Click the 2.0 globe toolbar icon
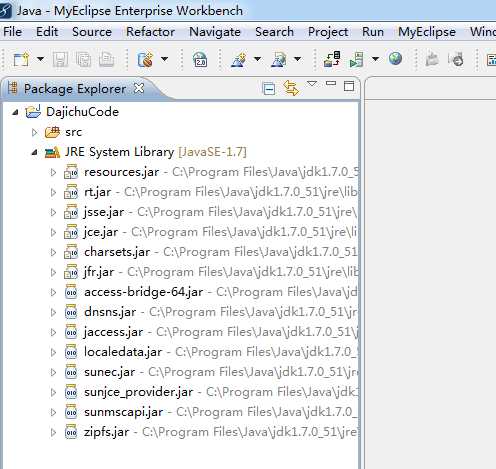The height and width of the screenshot is (469, 496). pos(200,60)
